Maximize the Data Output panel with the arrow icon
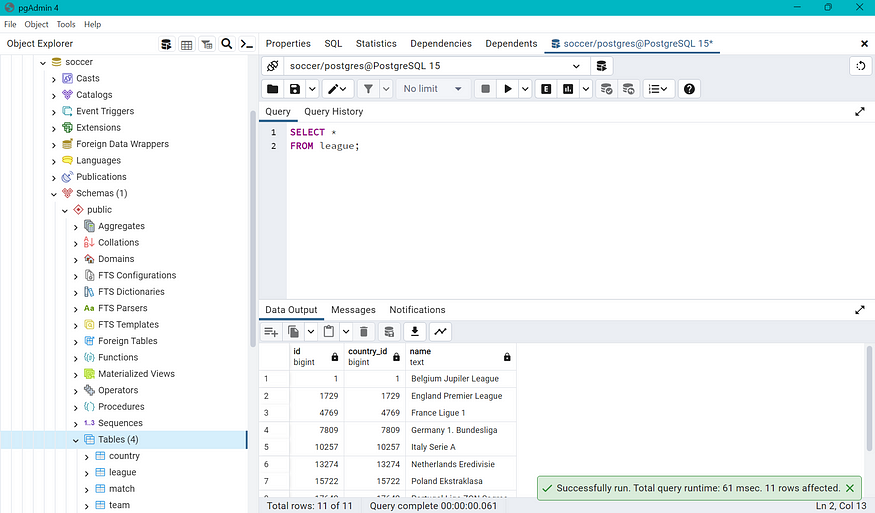 pos(860,310)
